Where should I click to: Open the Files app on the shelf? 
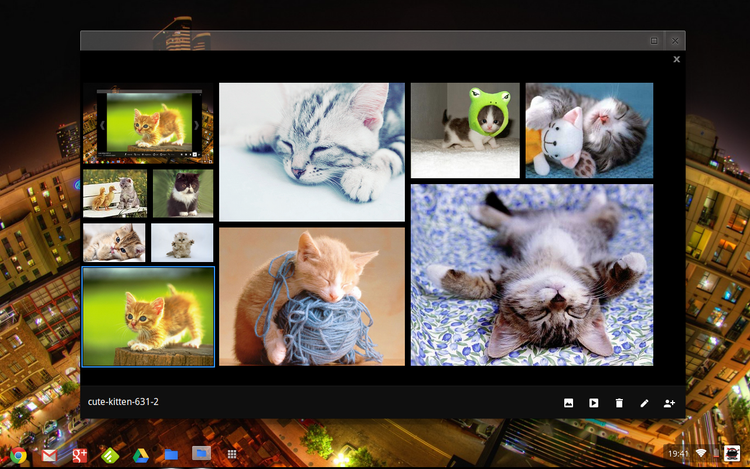click(171, 455)
